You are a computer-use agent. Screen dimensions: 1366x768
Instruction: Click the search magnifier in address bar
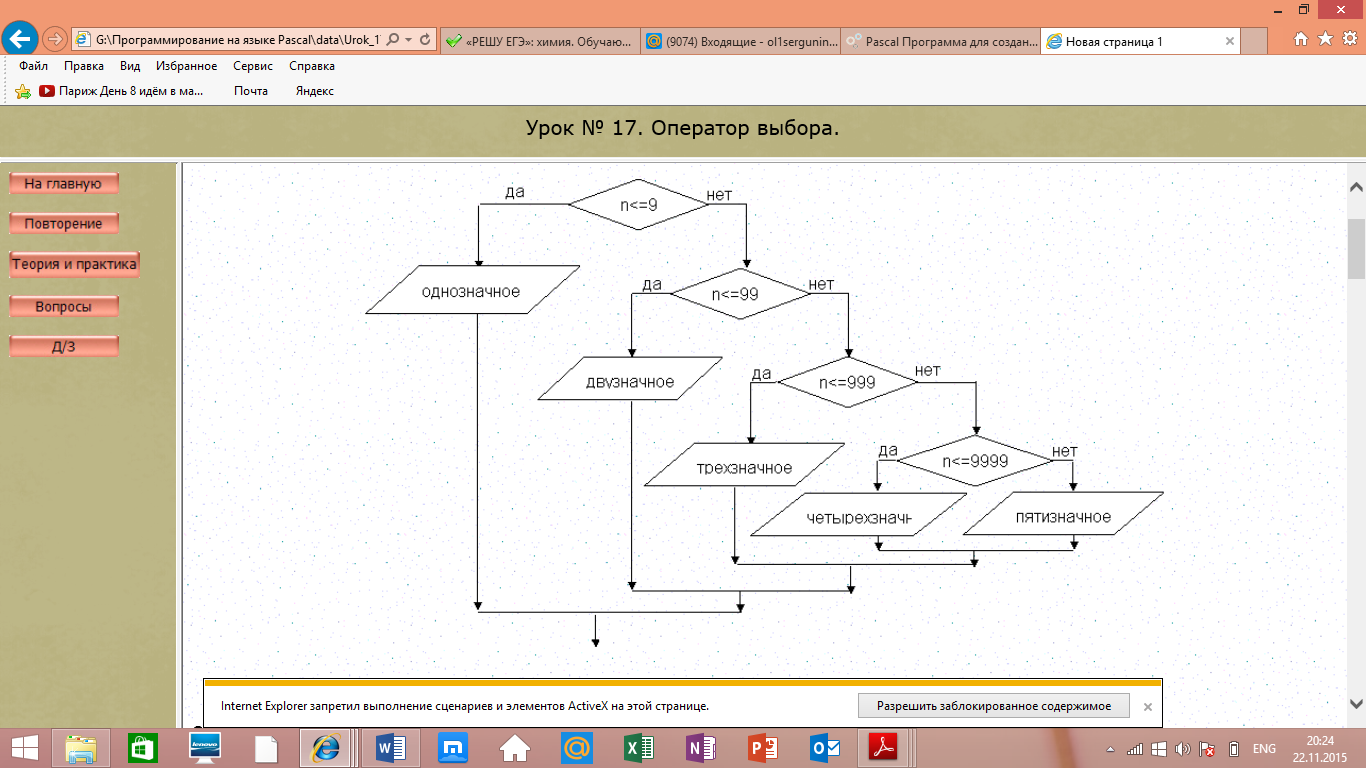tap(392, 40)
